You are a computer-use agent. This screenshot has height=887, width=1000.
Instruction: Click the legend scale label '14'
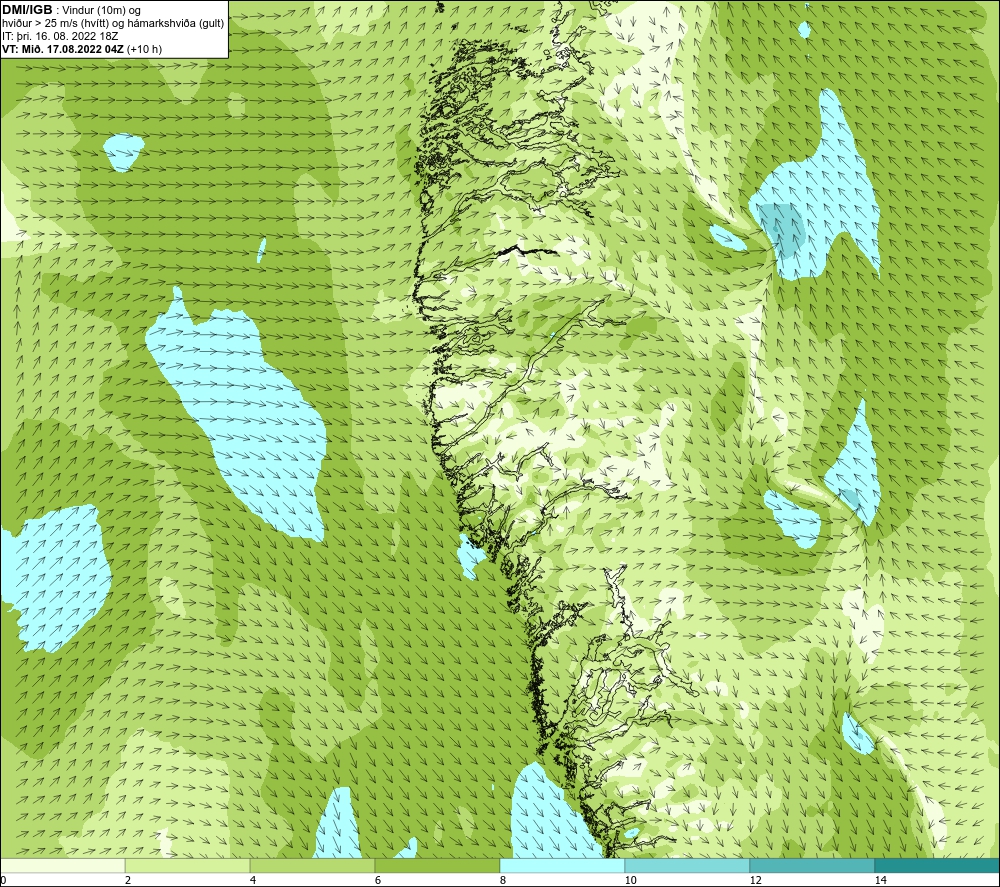[x=881, y=880]
